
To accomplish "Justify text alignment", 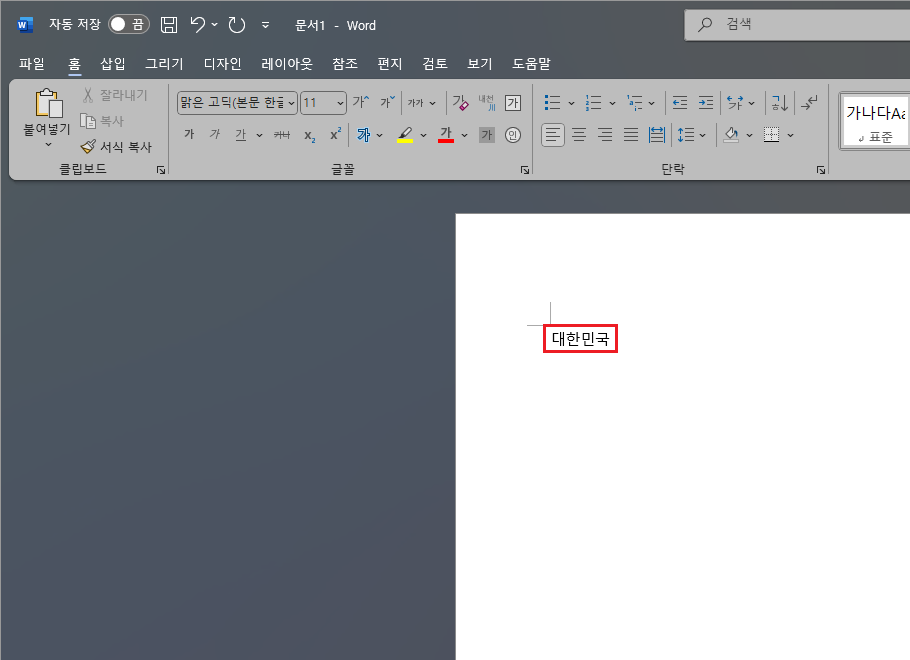I will click(x=631, y=135).
